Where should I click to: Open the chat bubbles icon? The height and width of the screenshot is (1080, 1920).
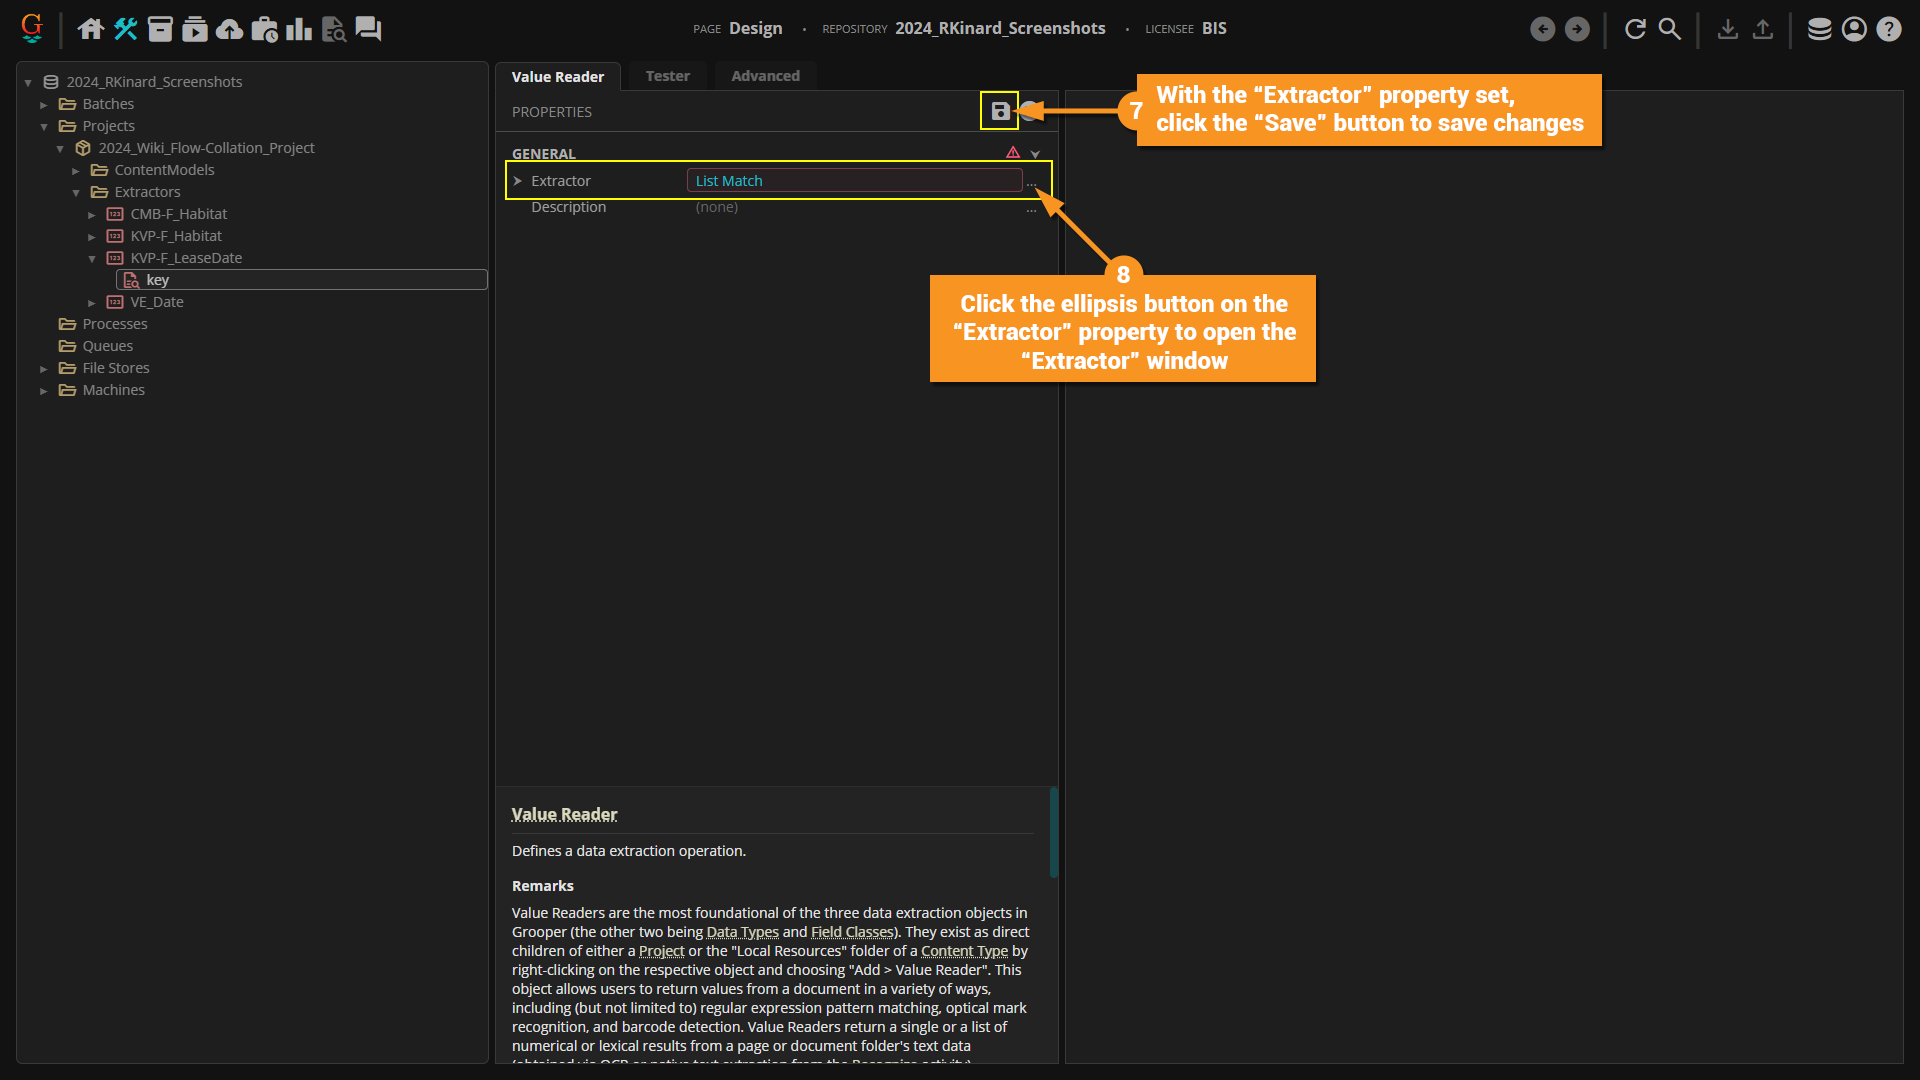368,29
